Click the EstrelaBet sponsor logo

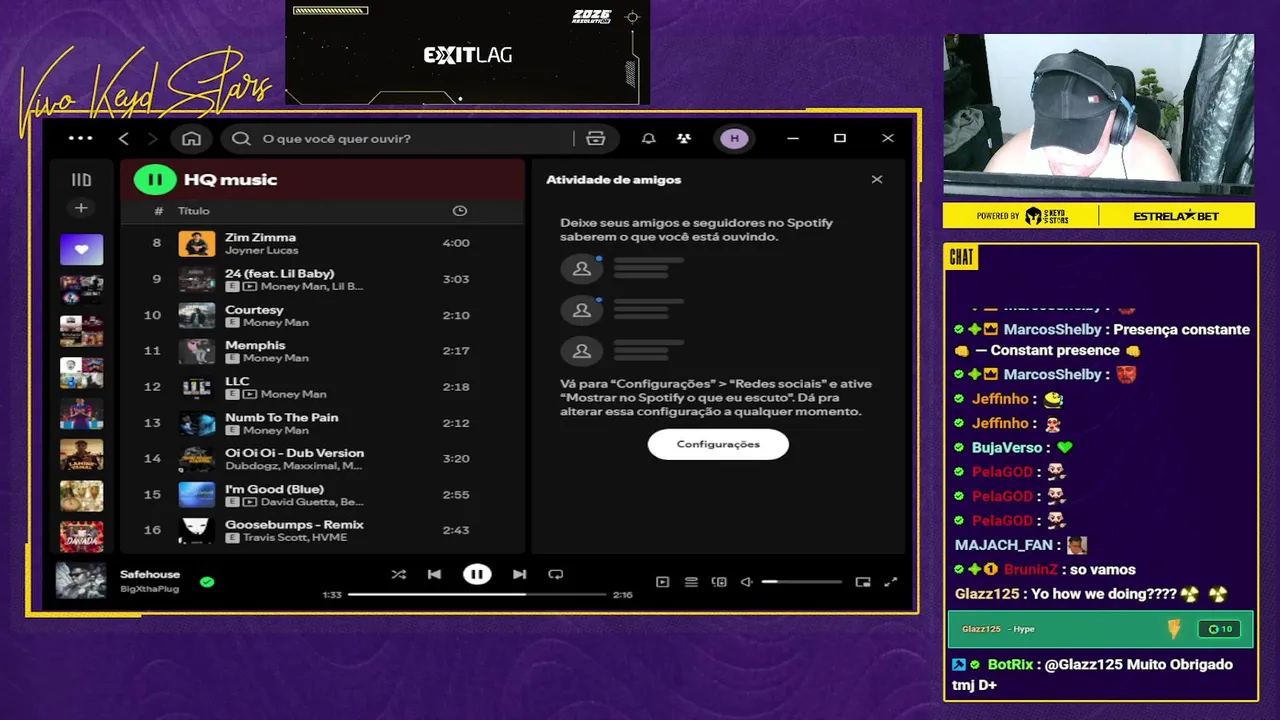click(x=1176, y=216)
